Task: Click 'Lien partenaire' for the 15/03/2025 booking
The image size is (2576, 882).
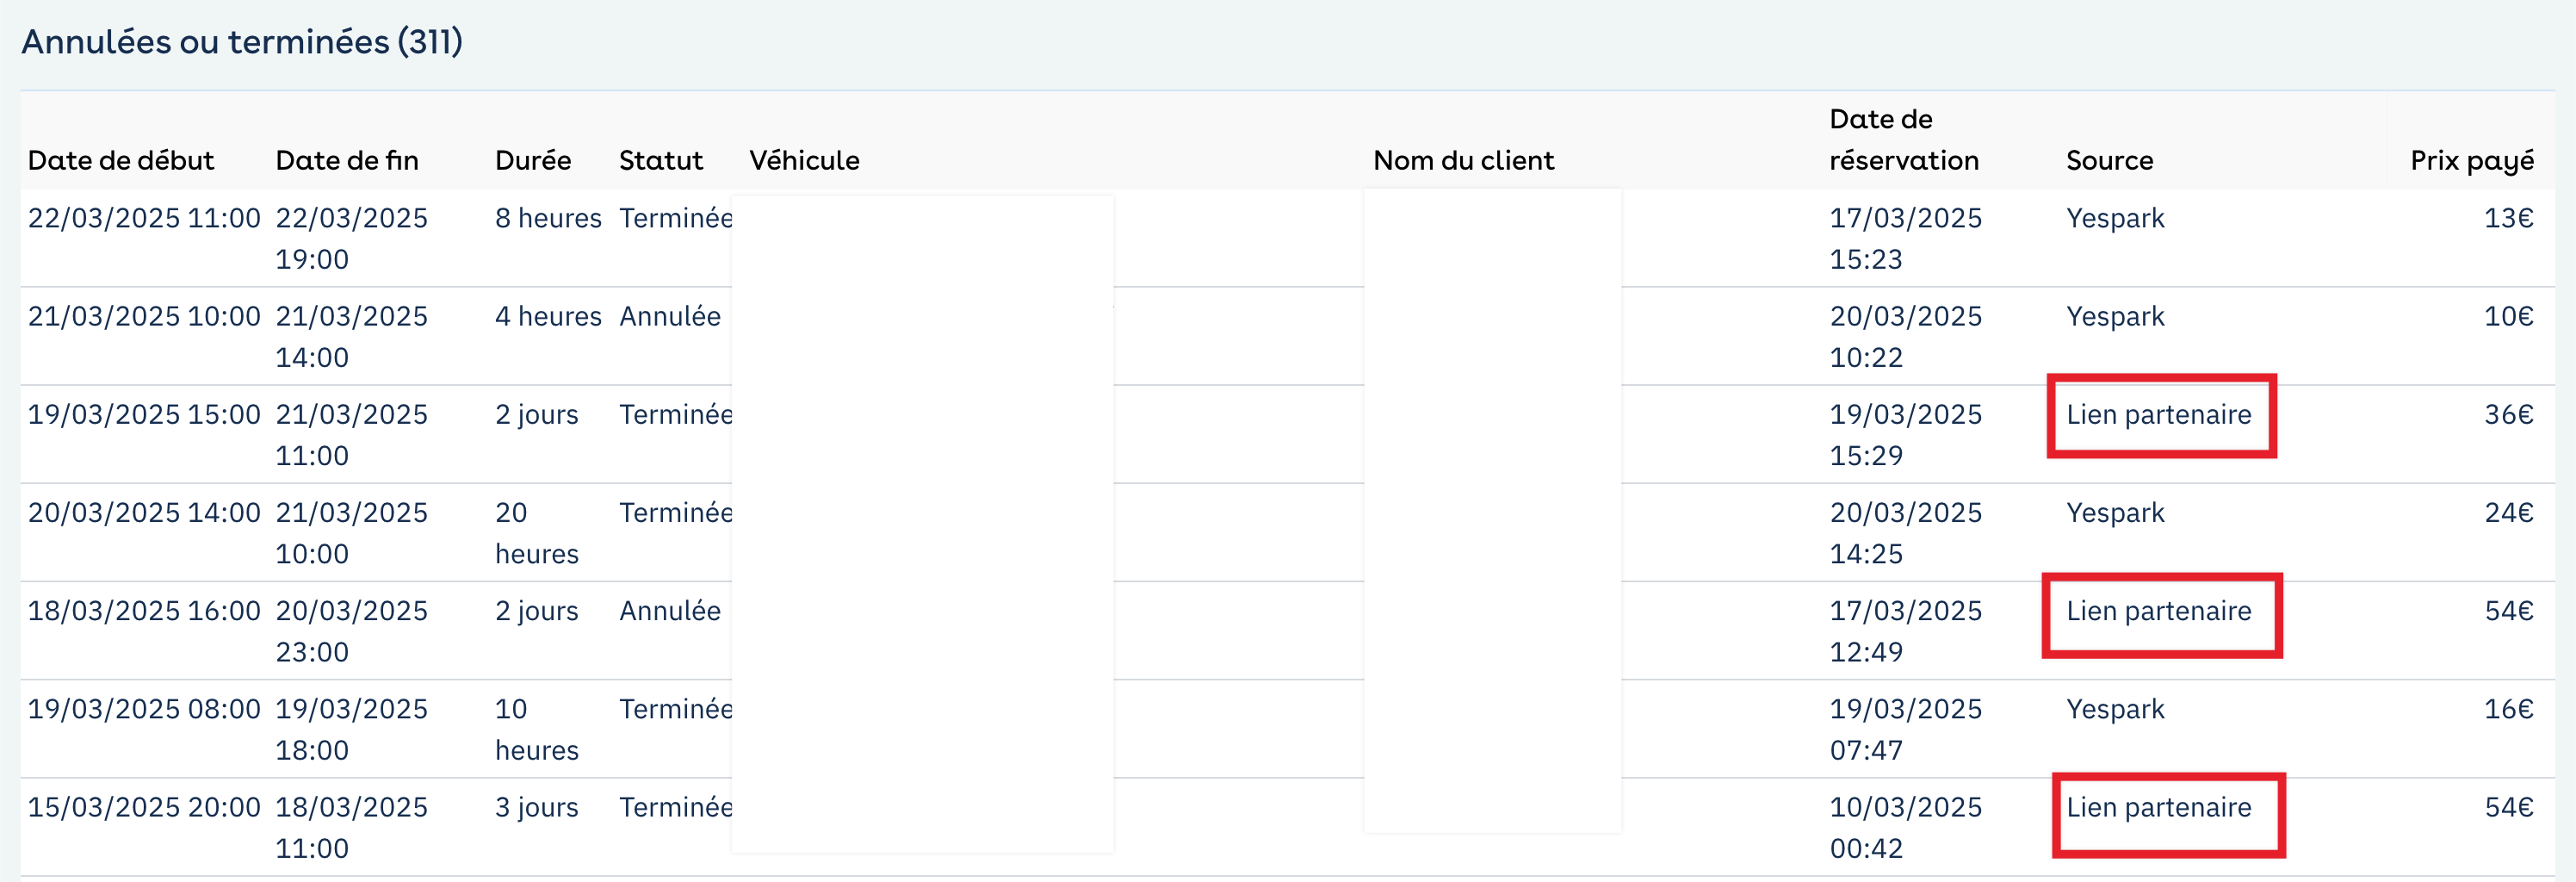Action: pos(2159,806)
